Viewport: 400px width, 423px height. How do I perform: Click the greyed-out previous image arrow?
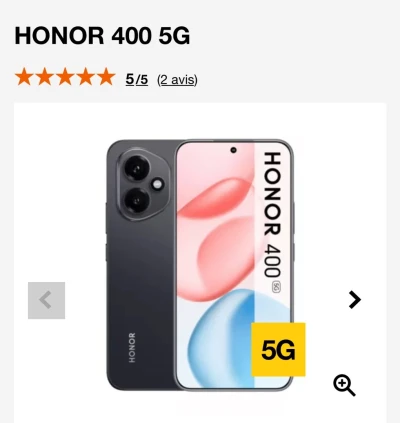(x=46, y=300)
